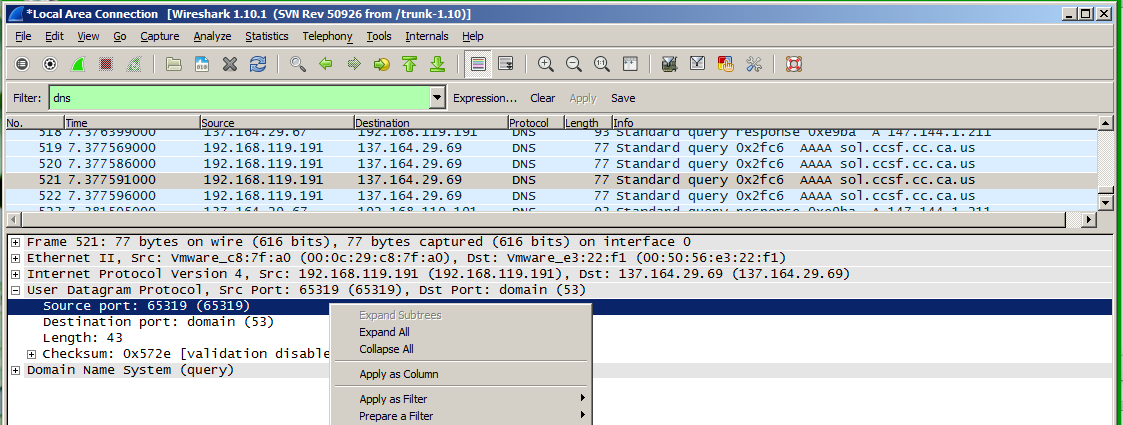
Task: Open help lifebuoy icon
Action: click(x=794, y=65)
